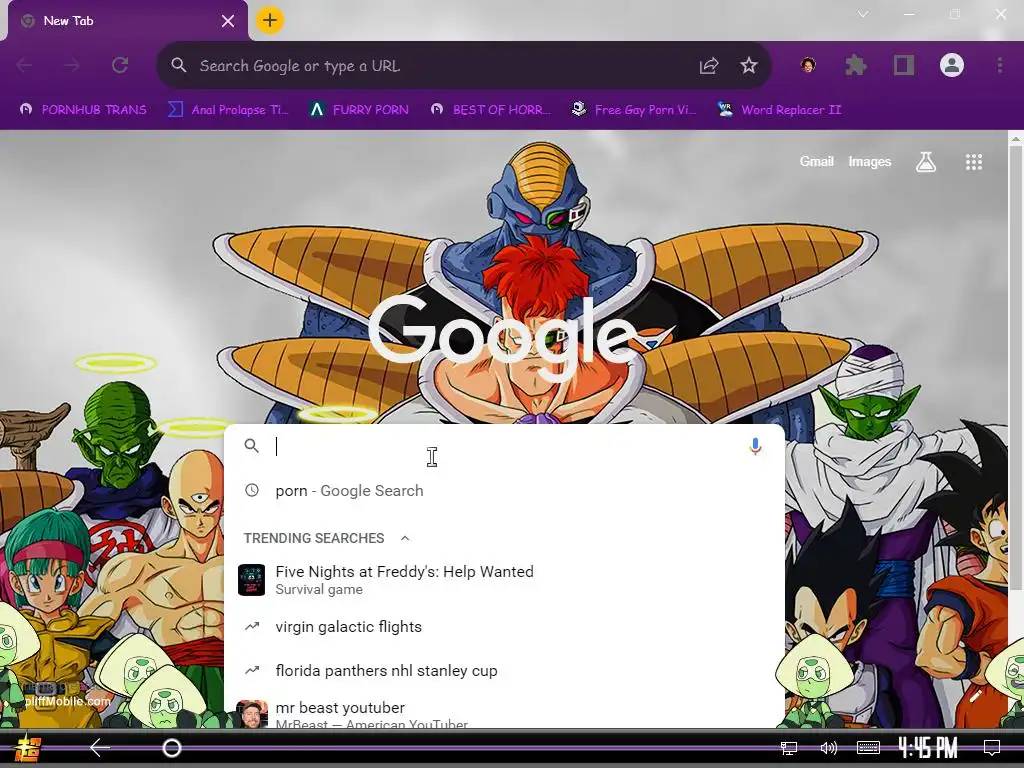The height and width of the screenshot is (768, 1024).
Task: Close the New Tab tab
Action: tap(227, 22)
